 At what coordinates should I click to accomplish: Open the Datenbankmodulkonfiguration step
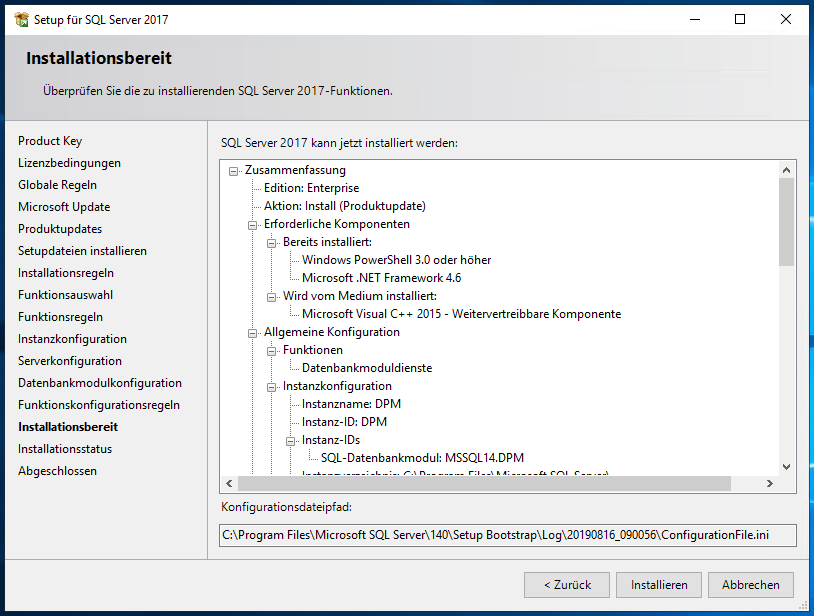(100, 383)
